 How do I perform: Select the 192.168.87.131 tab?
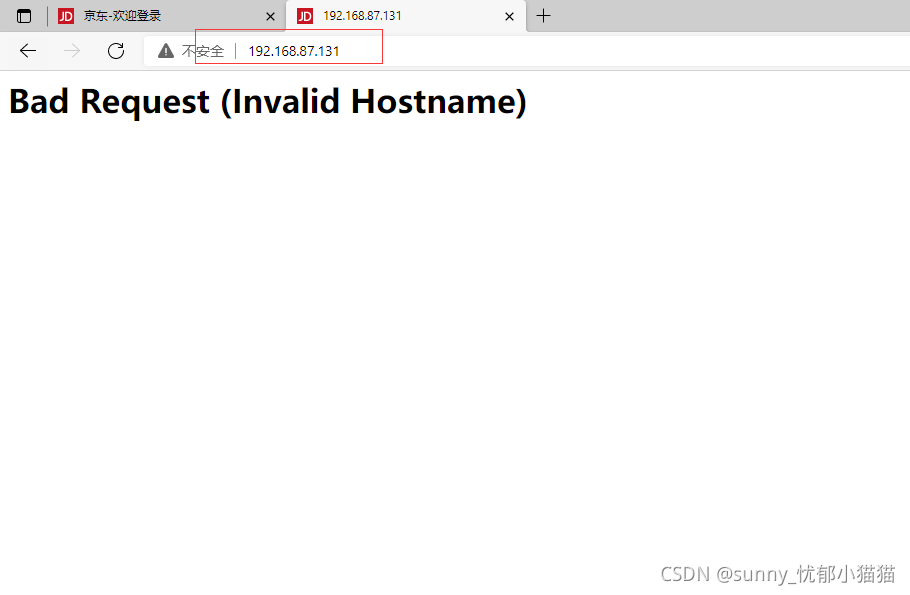click(x=405, y=16)
